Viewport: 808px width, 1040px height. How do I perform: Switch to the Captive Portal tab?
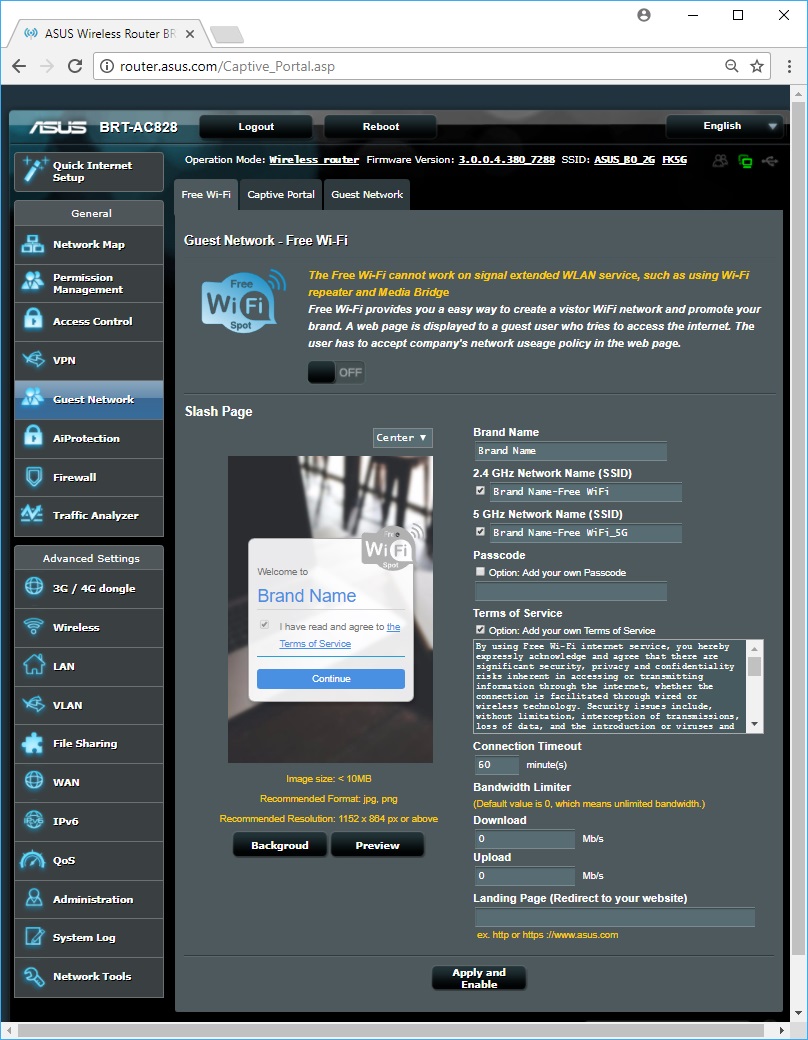pyautogui.click(x=281, y=195)
